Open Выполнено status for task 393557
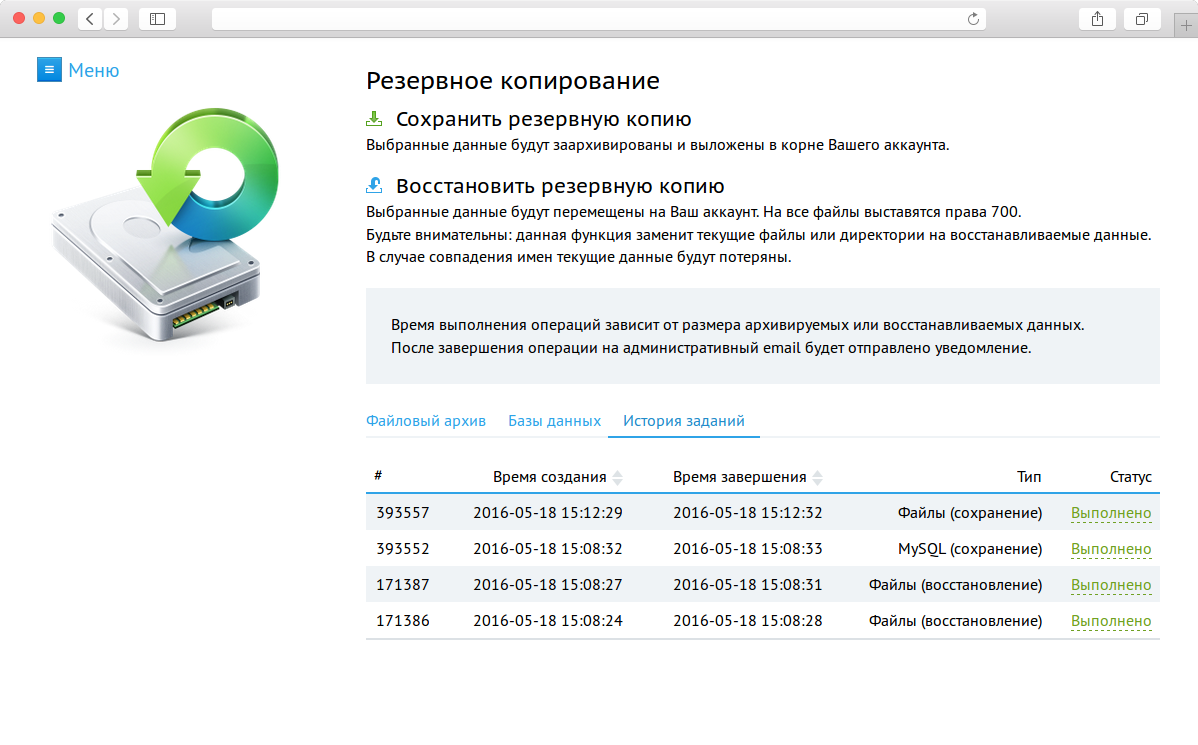 pyautogui.click(x=1111, y=513)
